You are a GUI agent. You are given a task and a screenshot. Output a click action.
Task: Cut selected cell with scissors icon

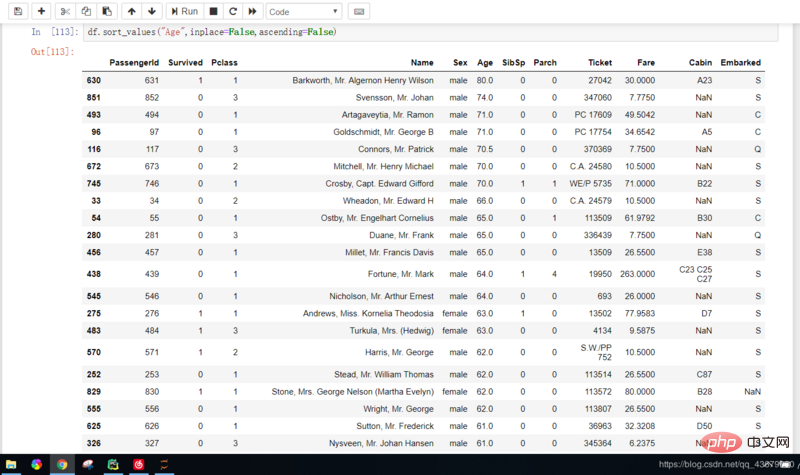(65, 11)
